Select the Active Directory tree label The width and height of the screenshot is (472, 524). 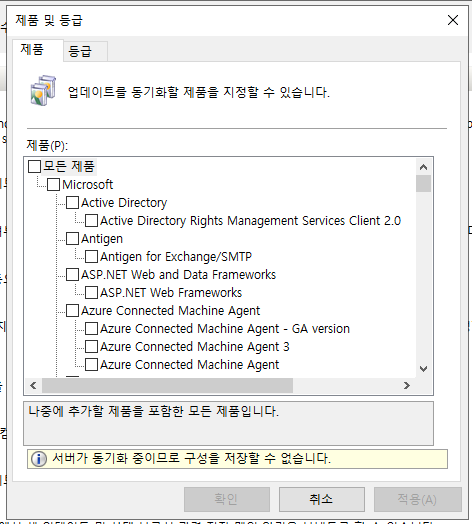[x=124, y=203]
